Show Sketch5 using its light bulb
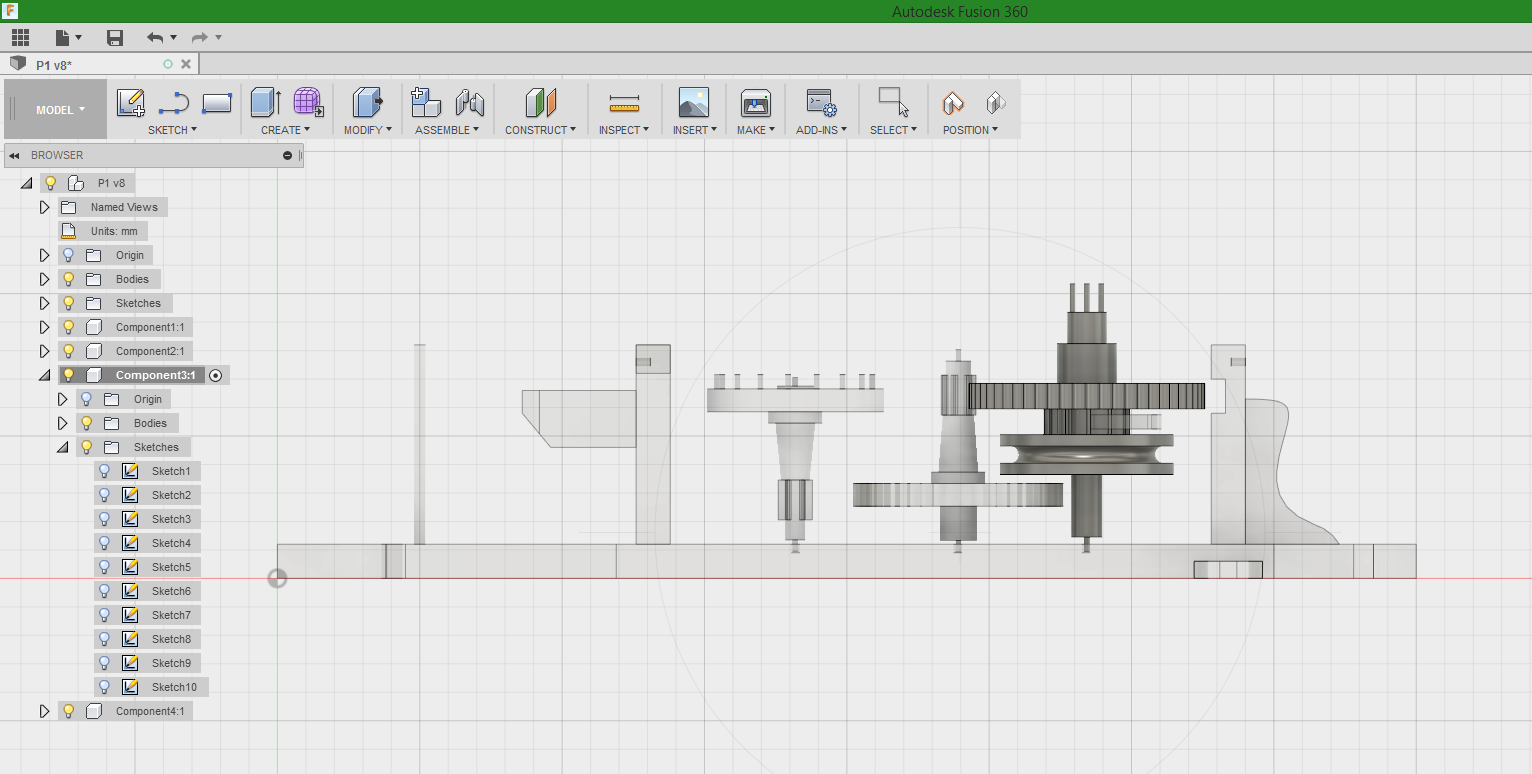This screenshot has width=1532, height=774. pyautogui.click(x=104, y=567)
